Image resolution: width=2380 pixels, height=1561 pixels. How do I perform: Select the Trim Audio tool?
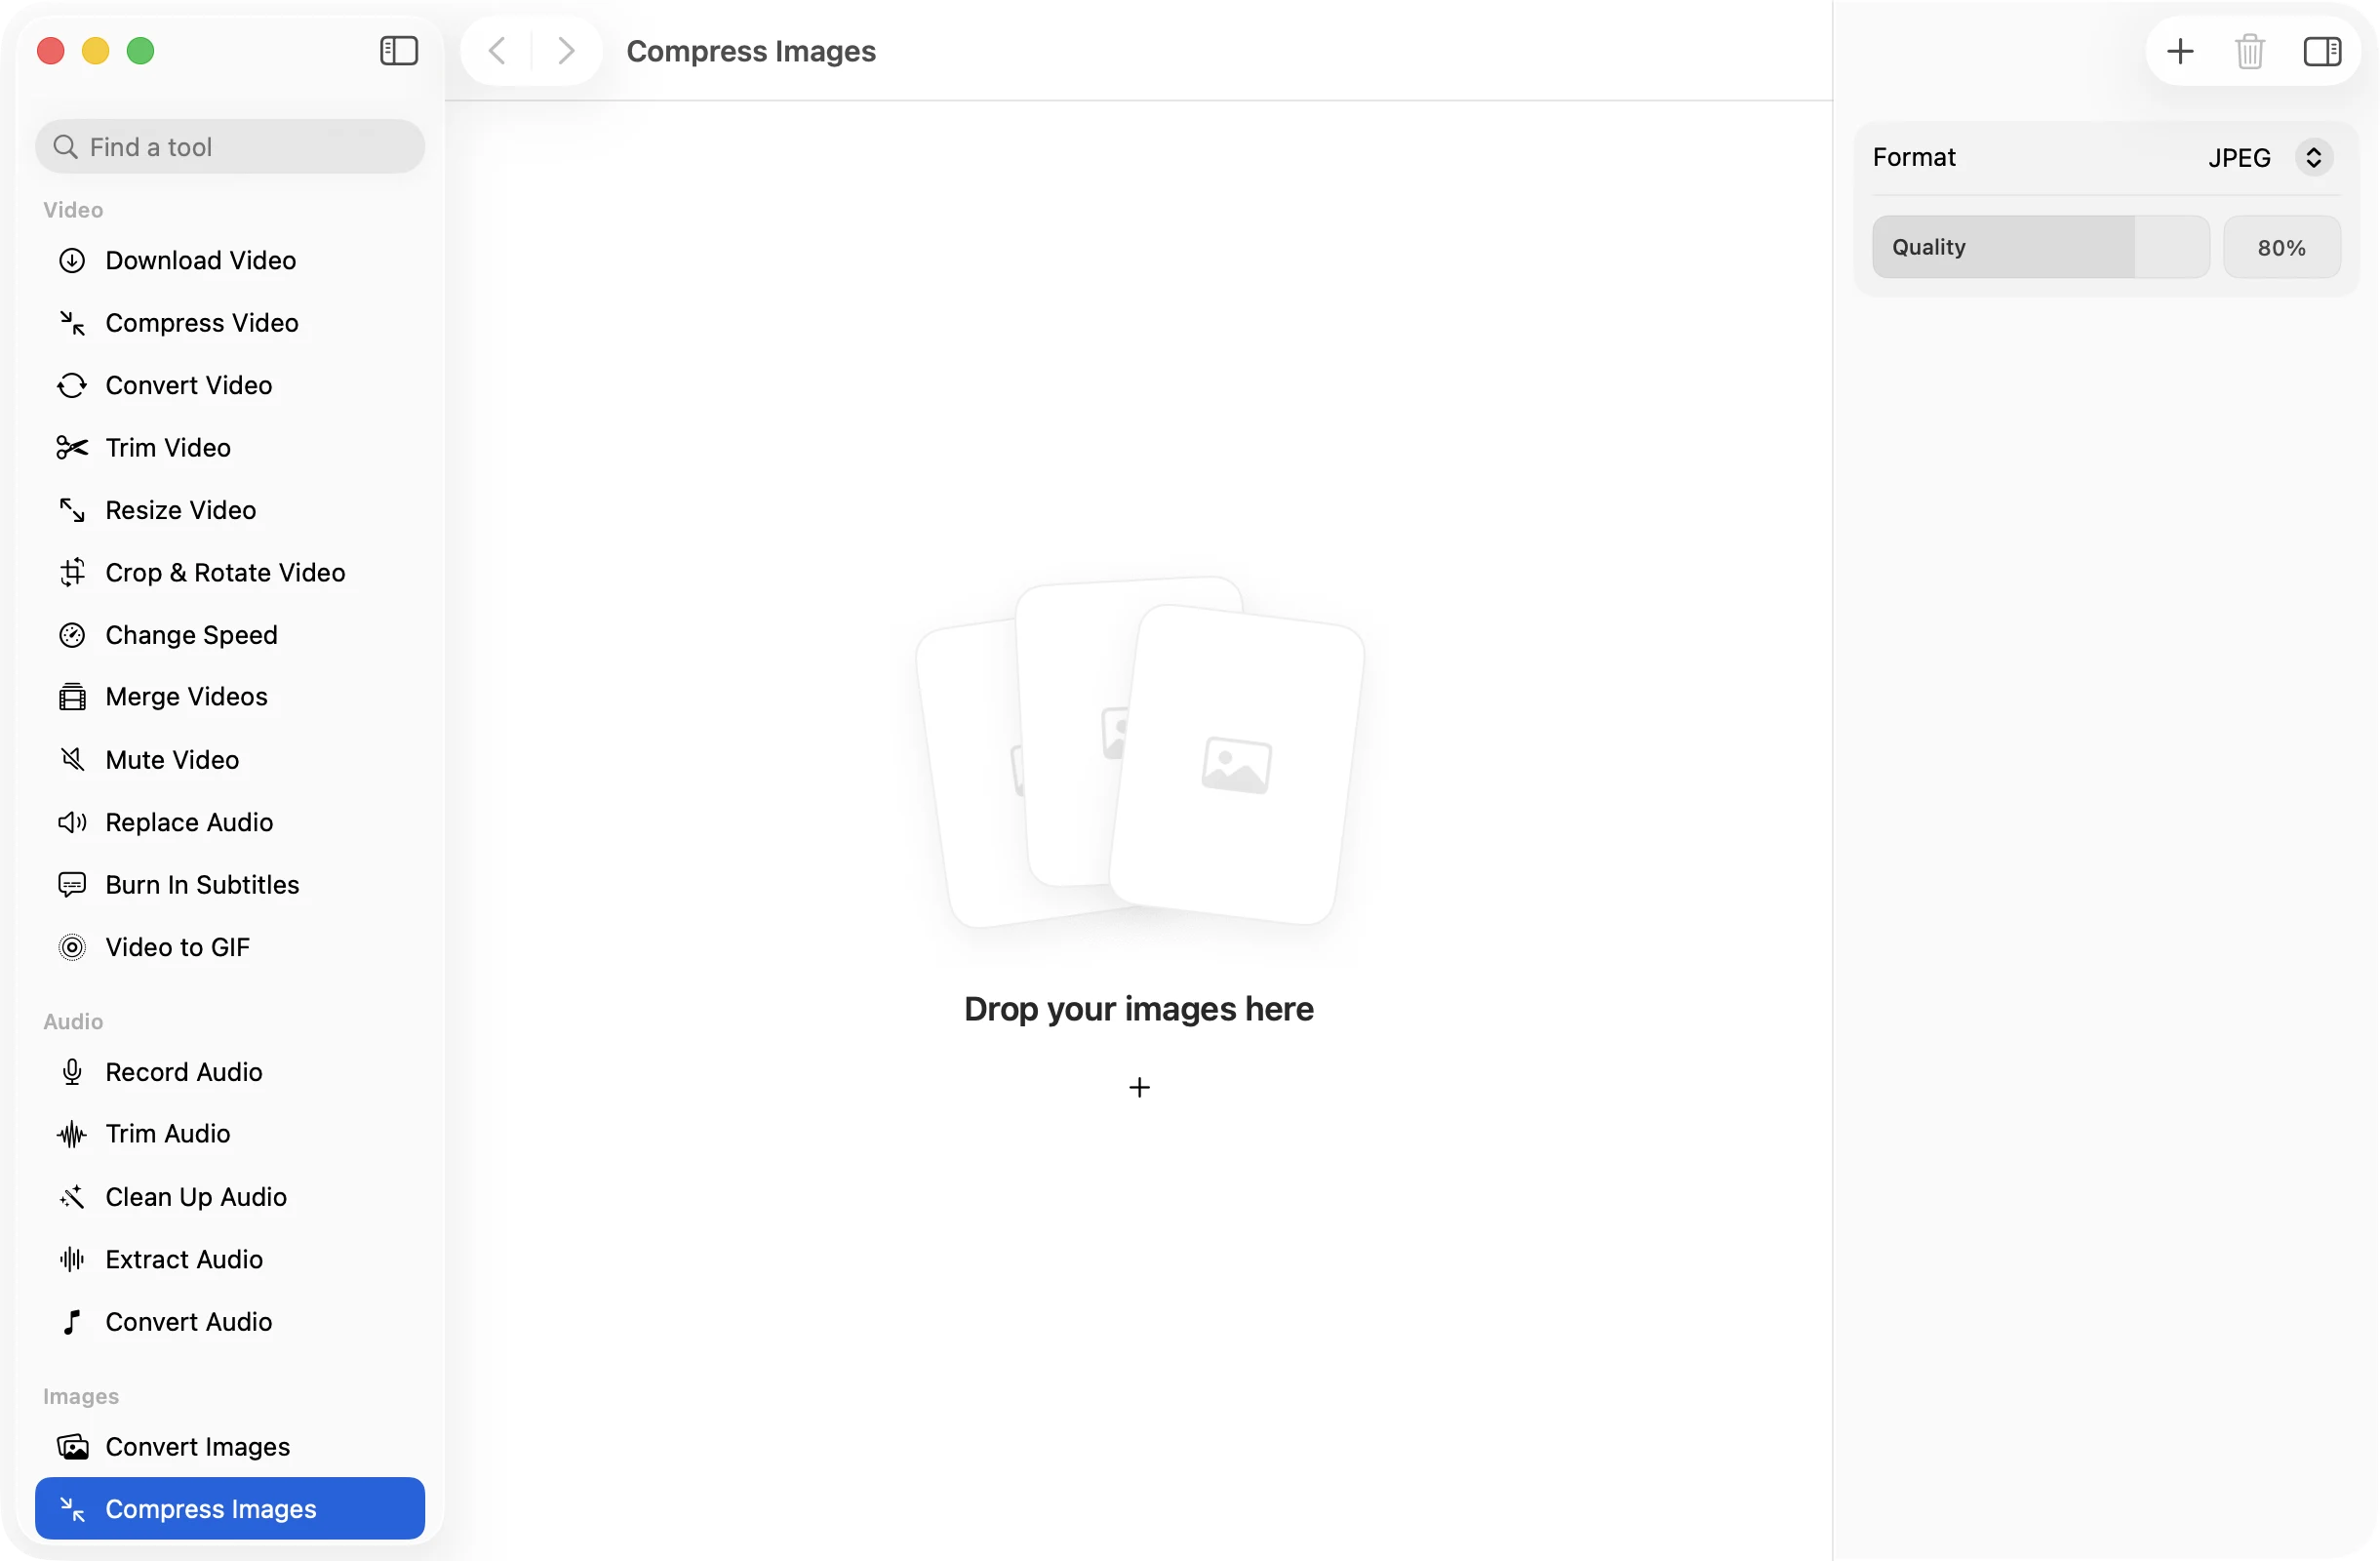[x=229, y=1134]
